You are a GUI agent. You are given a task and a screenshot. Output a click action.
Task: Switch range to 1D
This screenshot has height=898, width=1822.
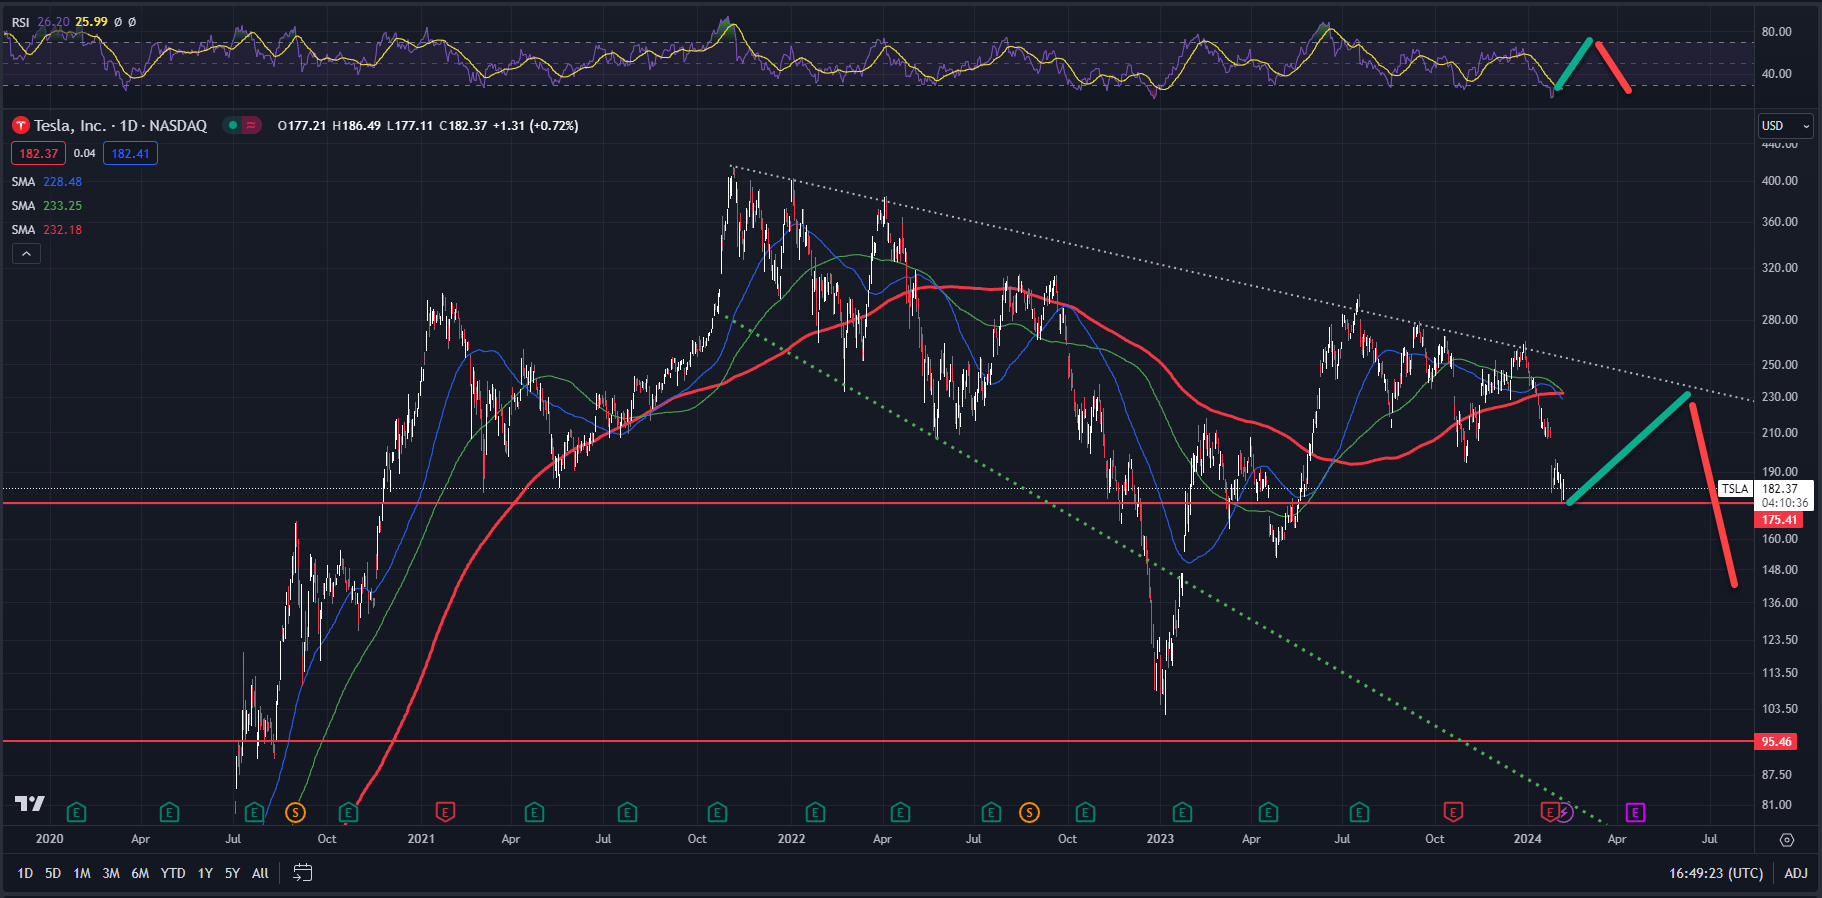pyautogui.click(x=25, y=873)
